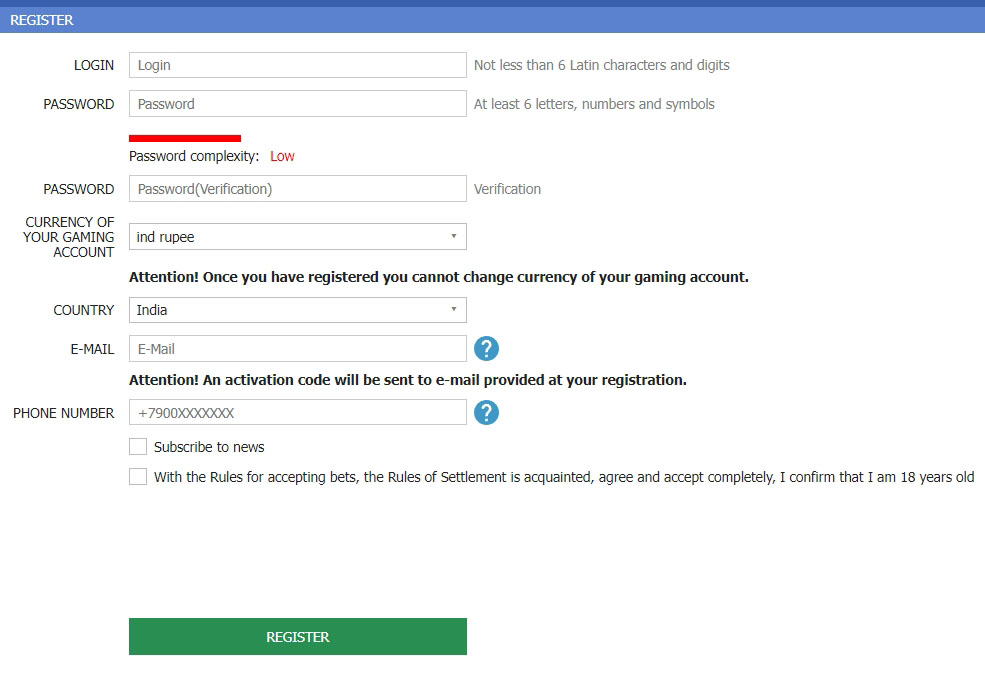Viewport: 985px width, 681px height.
Task: Click the "CURRENCY OF YOUR GAMING ACCOUNT" label
Action: [x=68, y=237]
